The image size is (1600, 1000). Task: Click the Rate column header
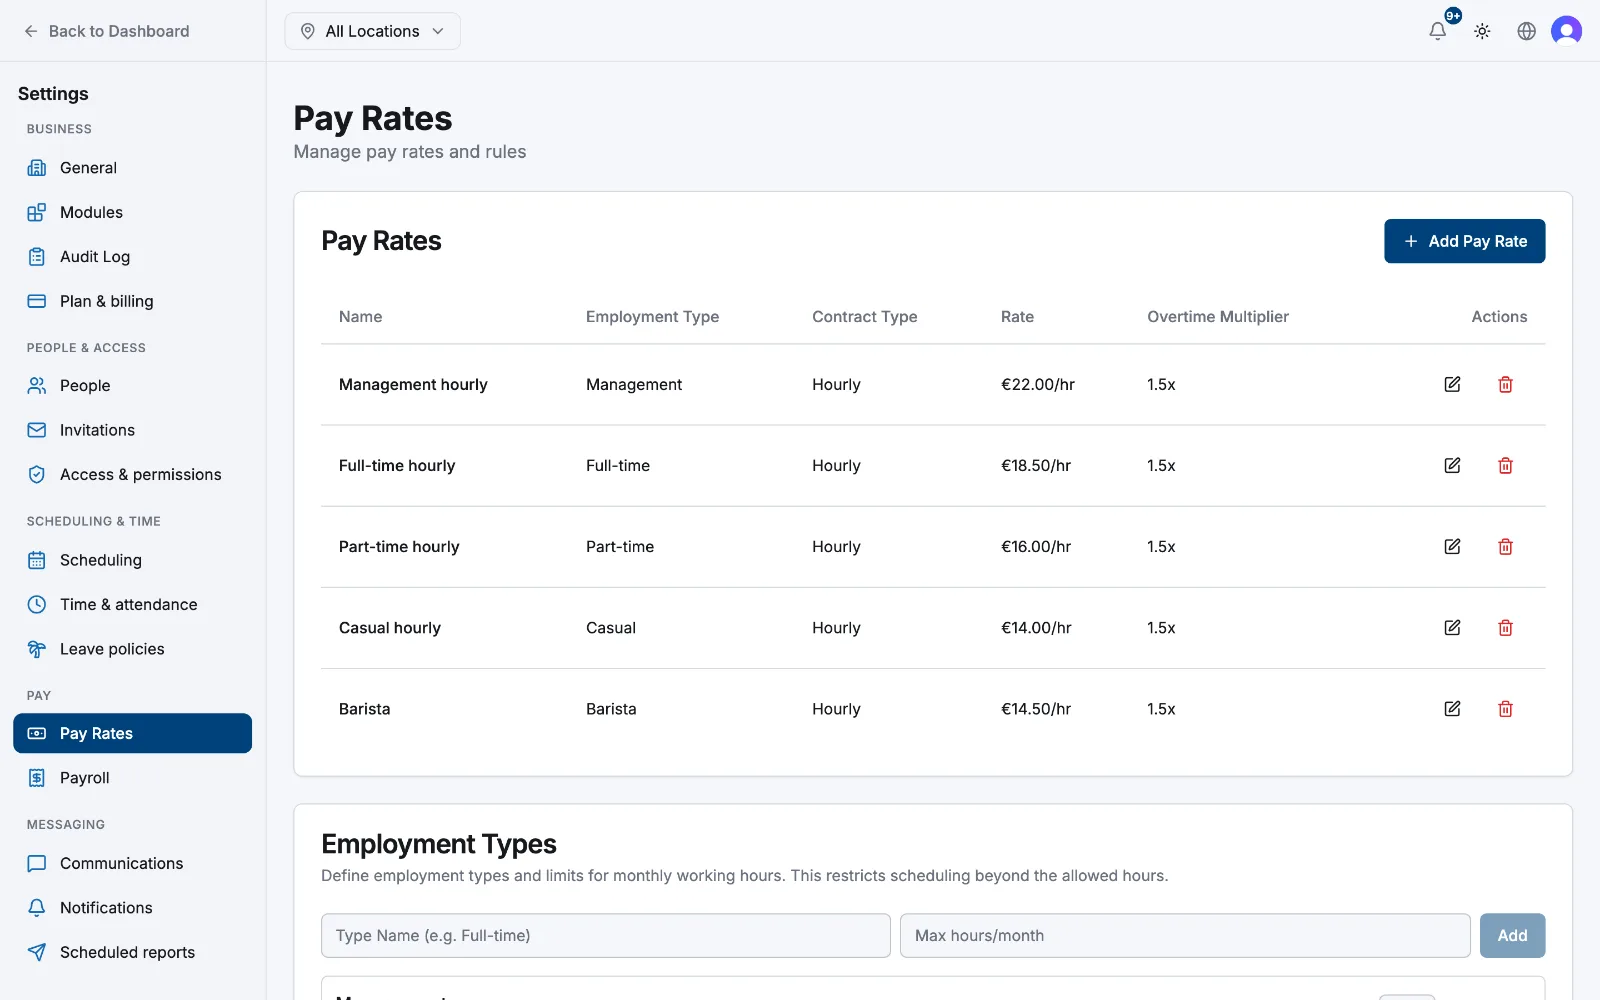(x=1017, y=316)
